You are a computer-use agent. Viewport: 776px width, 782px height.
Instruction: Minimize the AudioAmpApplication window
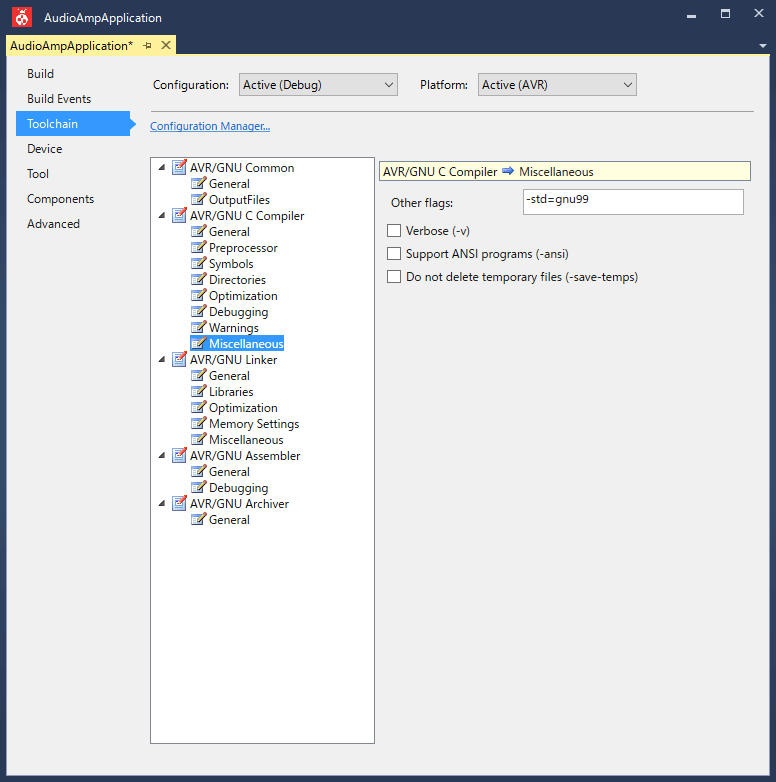[x=691, y=15]
